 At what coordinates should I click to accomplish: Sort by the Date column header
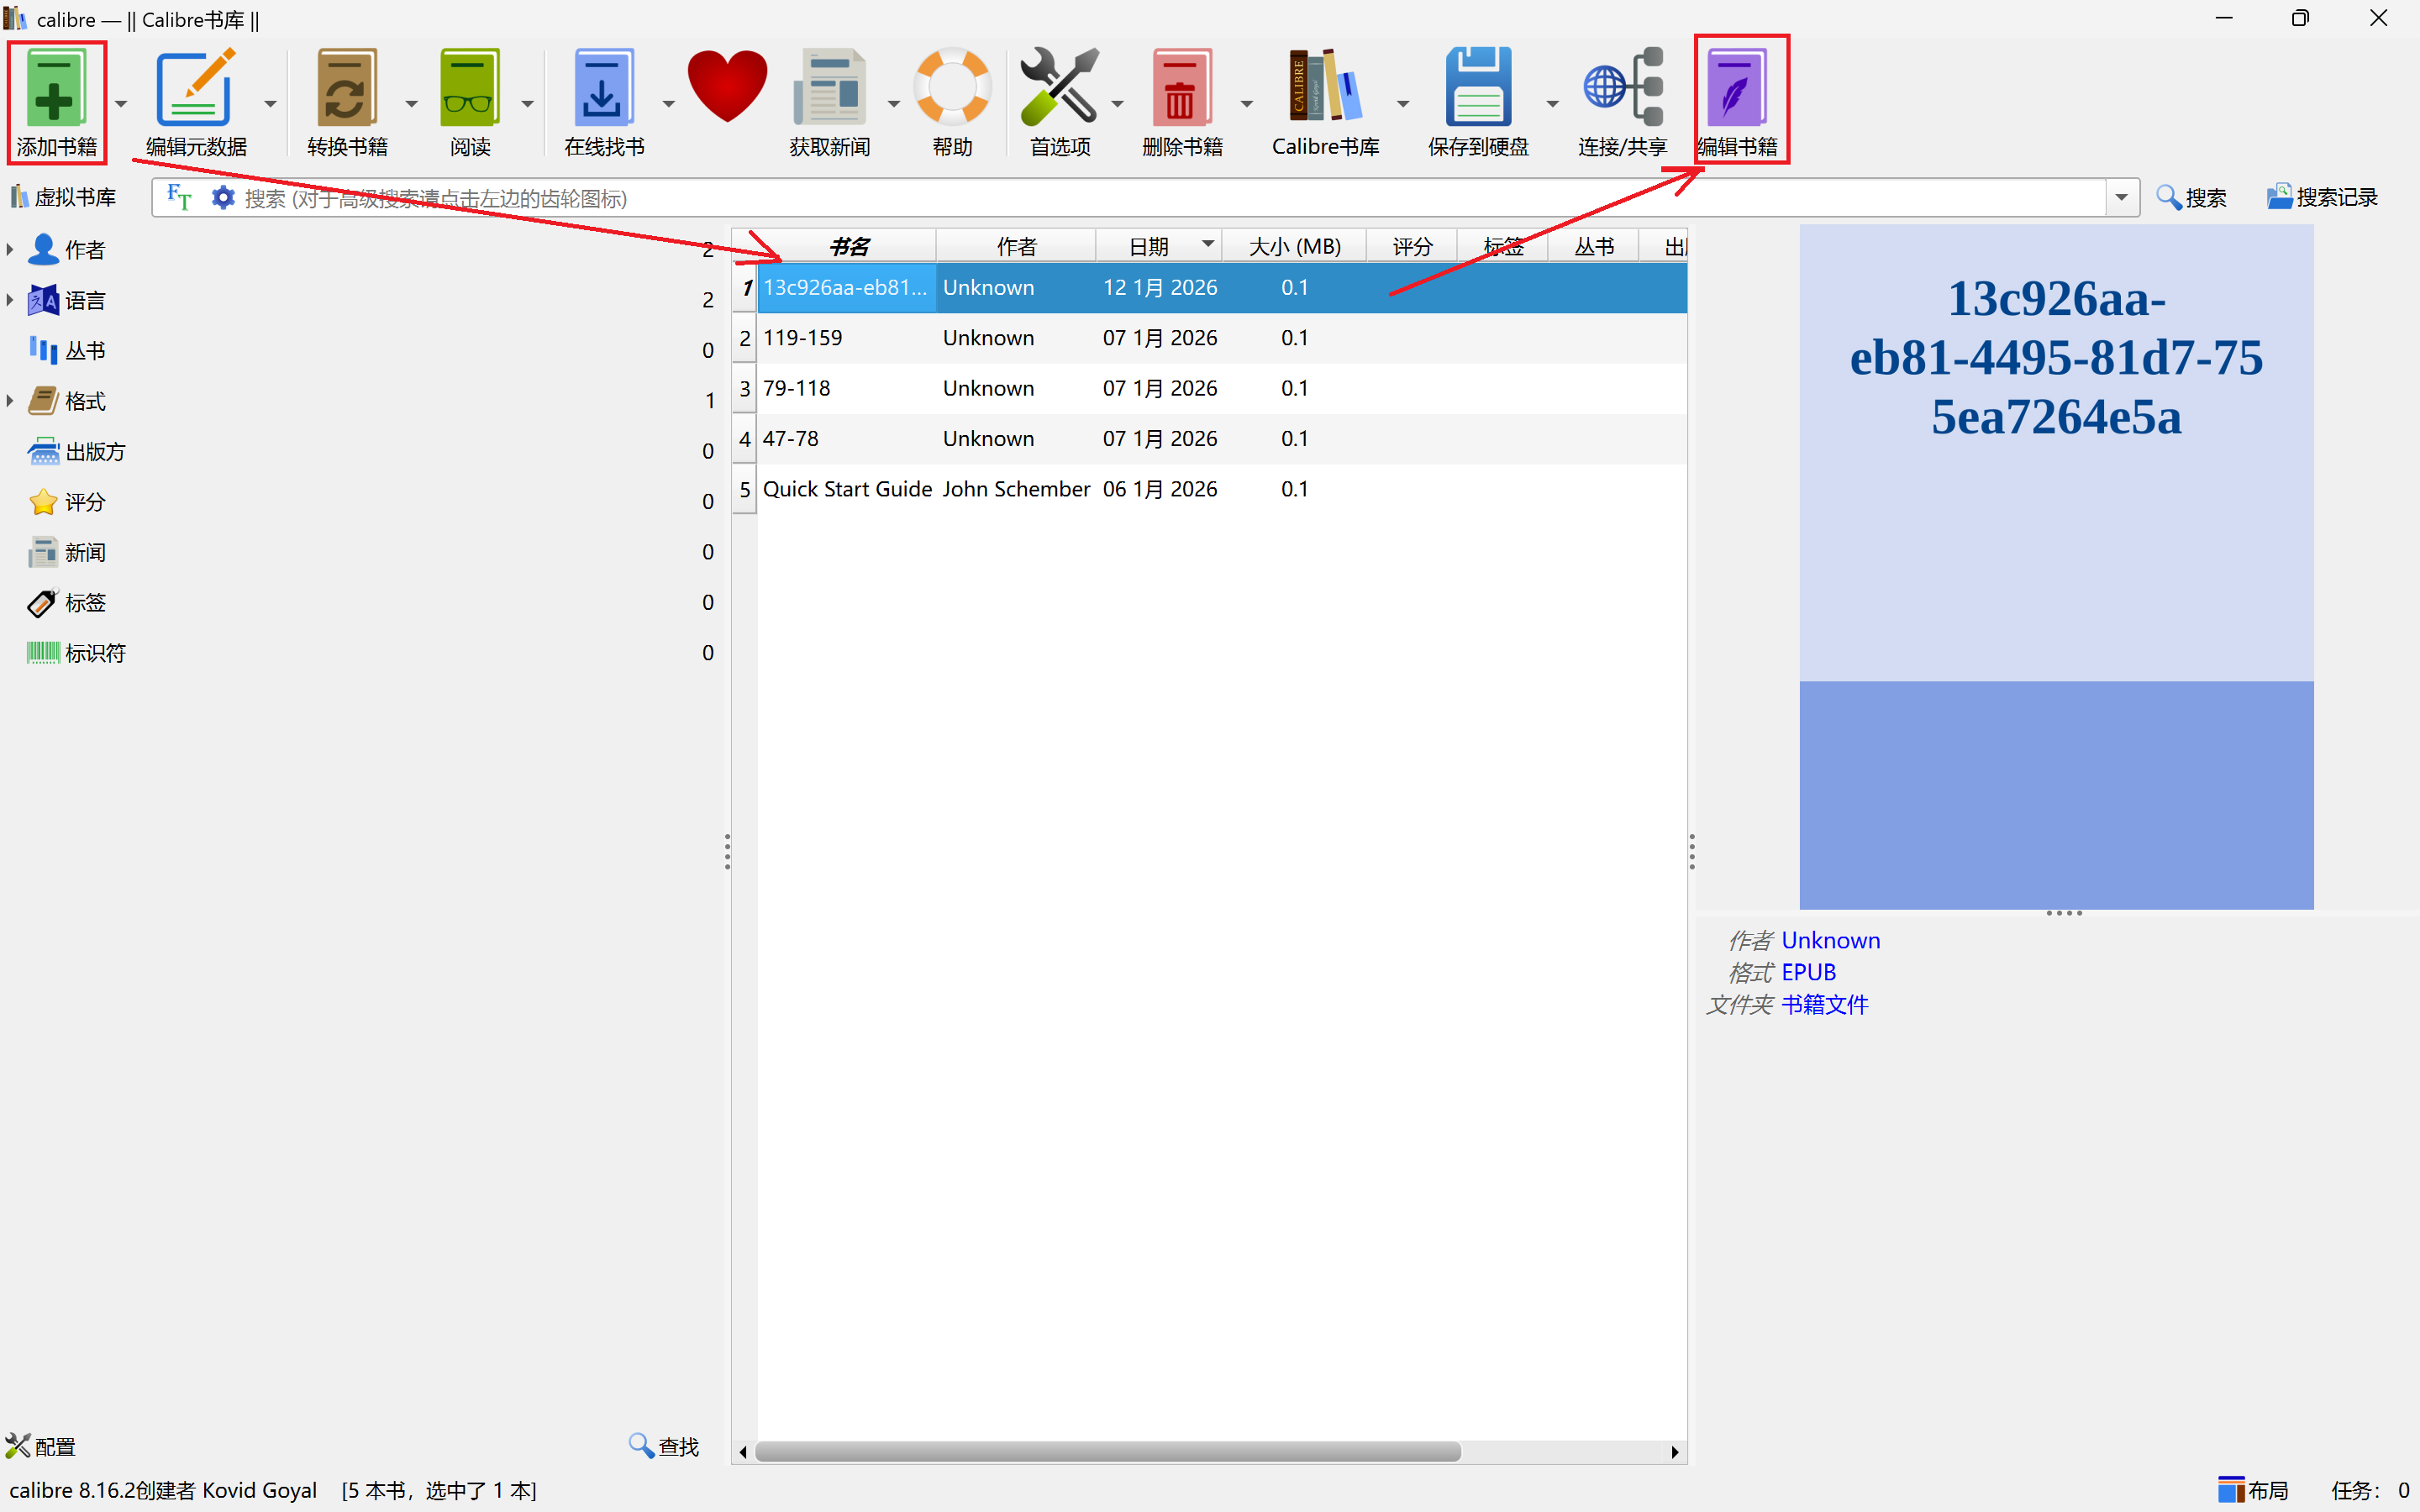coord(1150,246)
